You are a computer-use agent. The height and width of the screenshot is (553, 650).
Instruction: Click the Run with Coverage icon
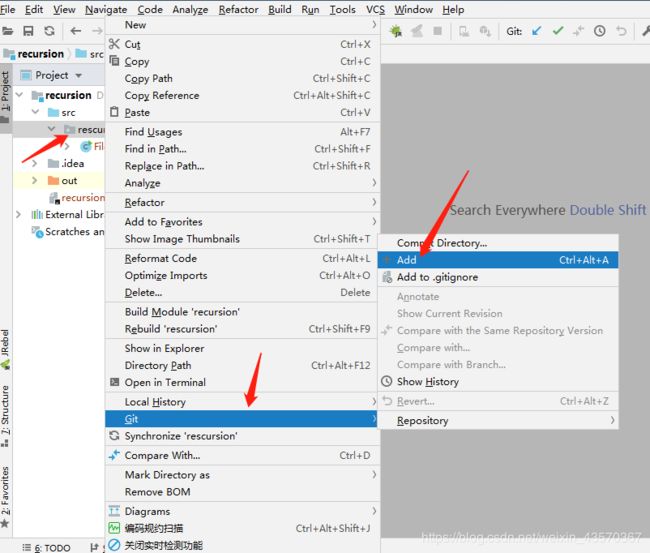point(417,31)
